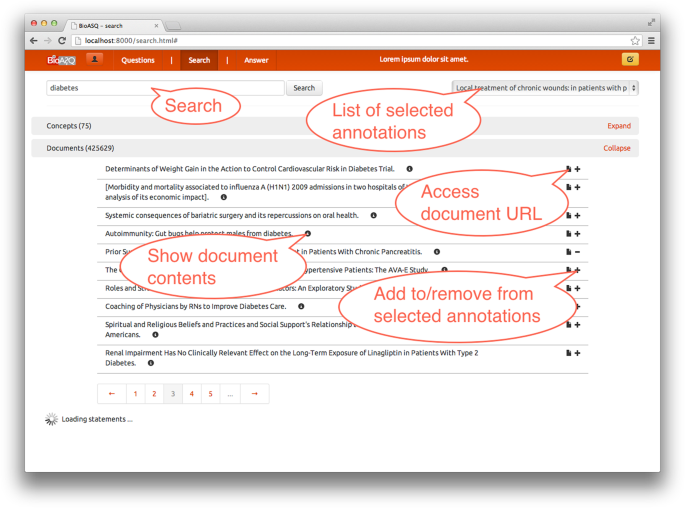This screenshot has width=685, height=508.
Task: Open document URL for Determinants of Weight Gain
Action: [568, 169]
